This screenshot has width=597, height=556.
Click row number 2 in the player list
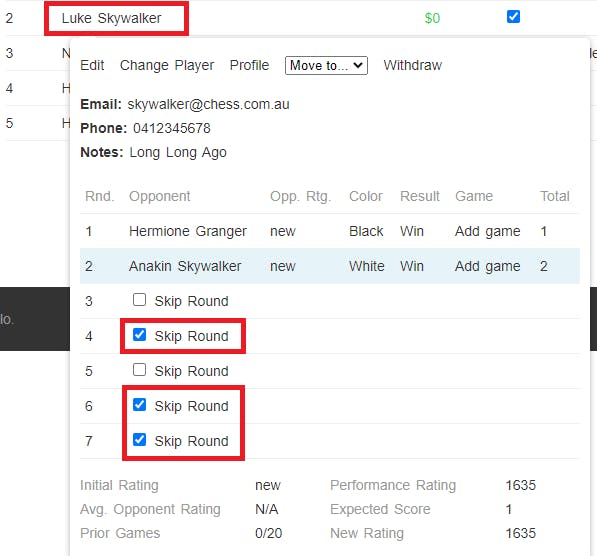point(10,18)
